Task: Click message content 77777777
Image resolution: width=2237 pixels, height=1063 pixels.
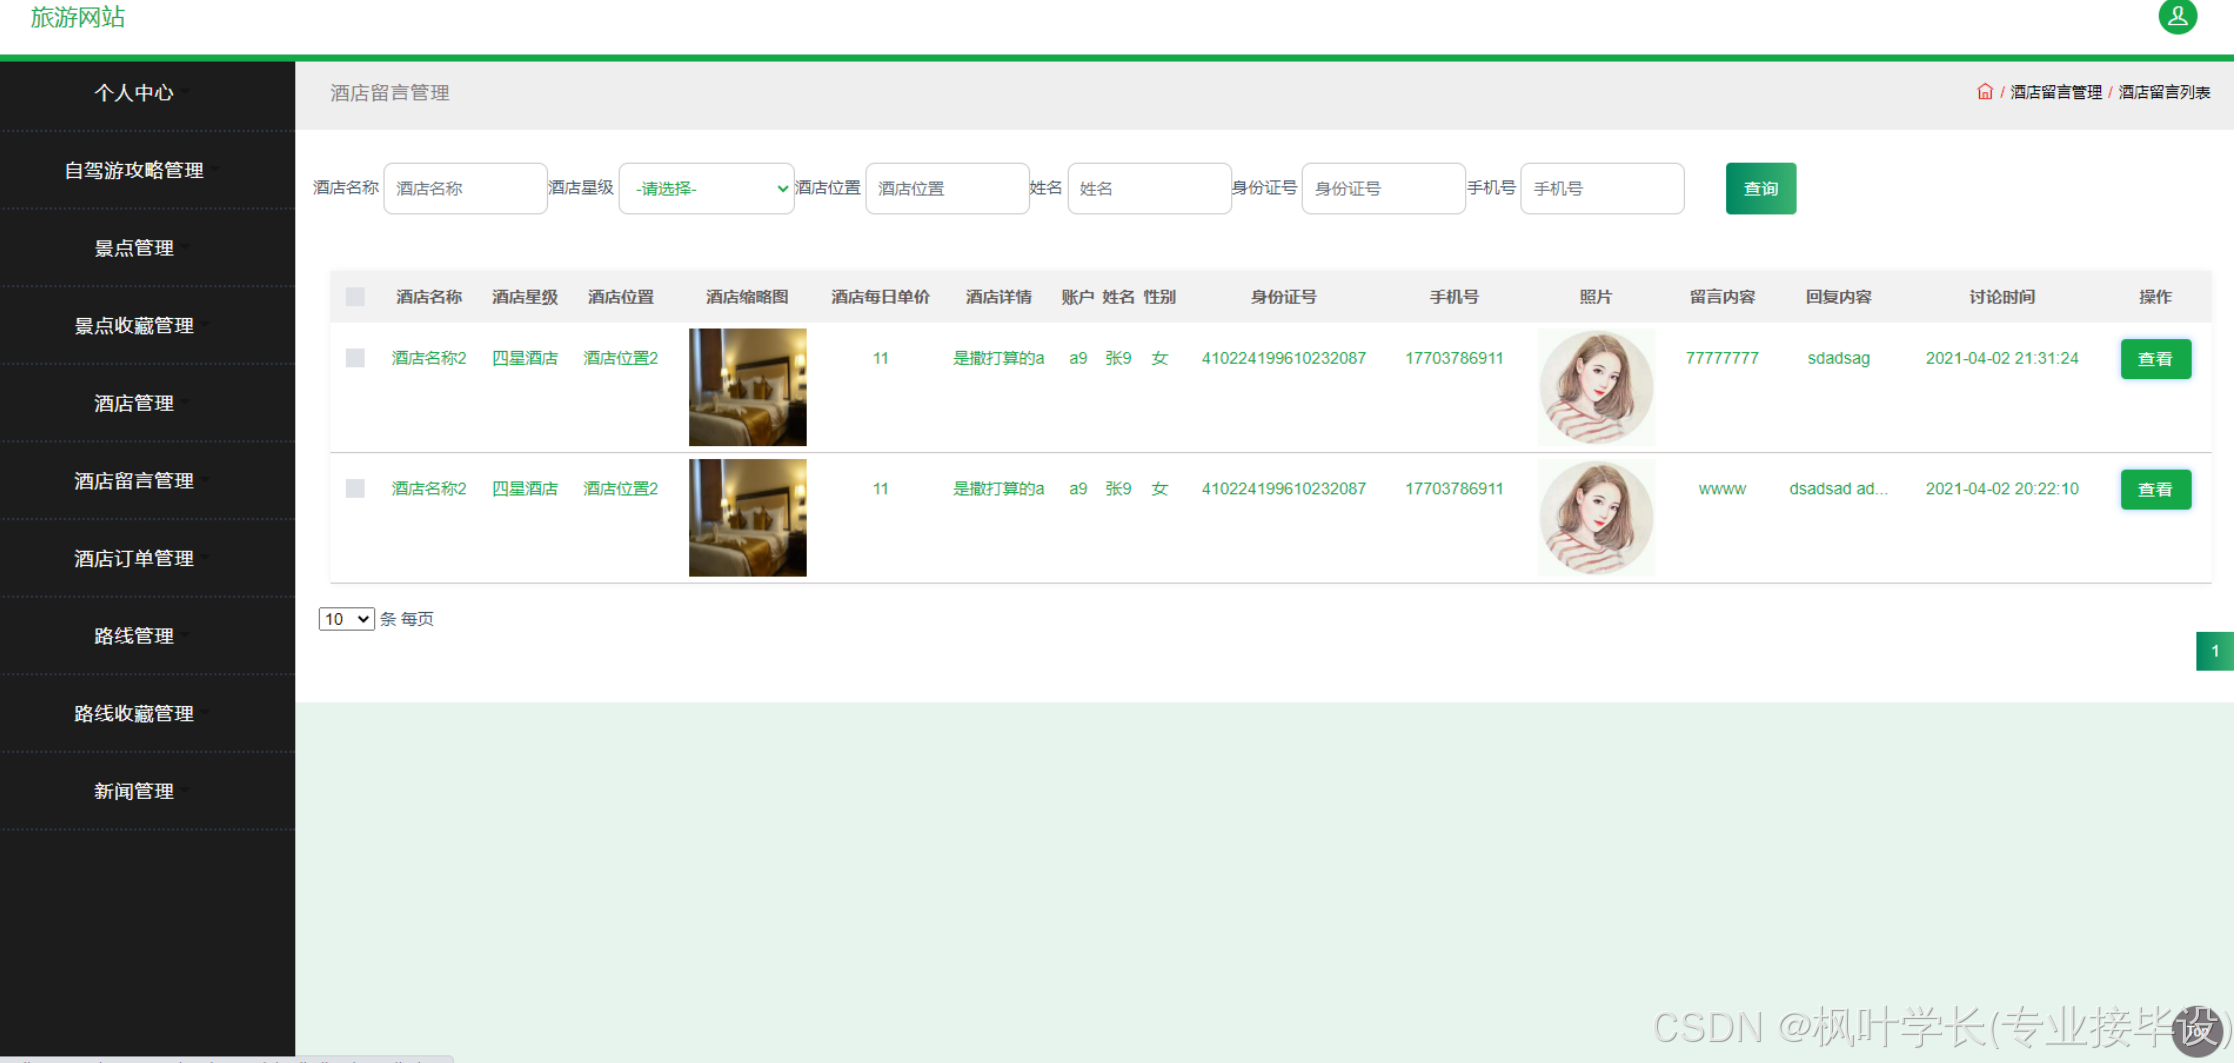Action: pyautogui.click(x=1722, y=358)
